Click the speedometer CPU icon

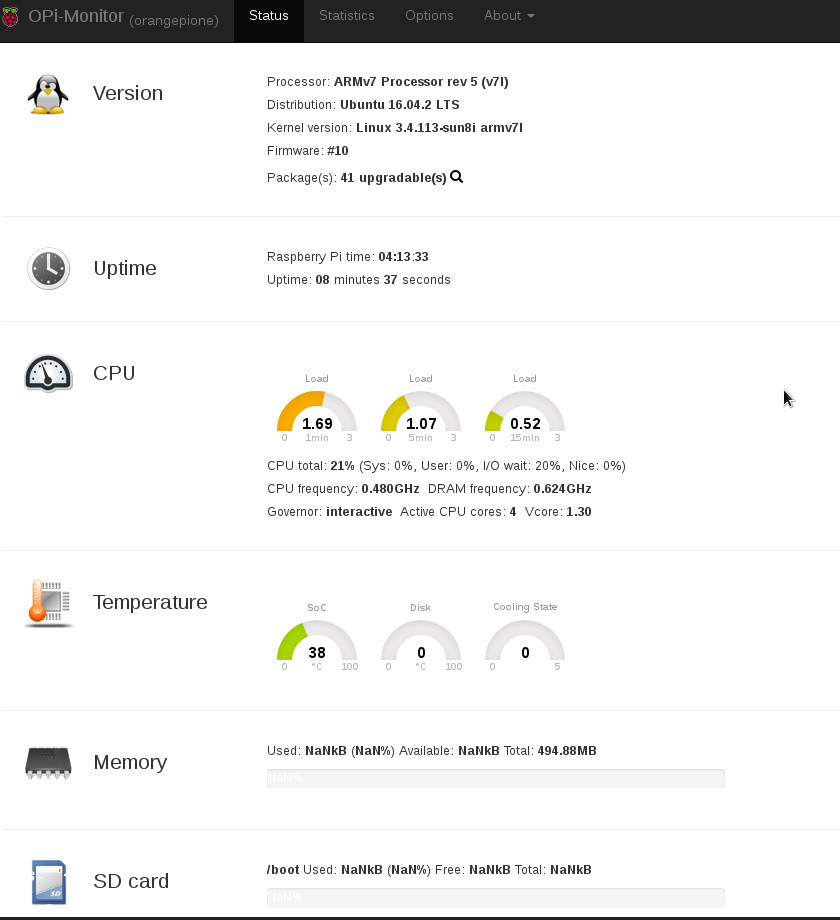(x=48, y=374)
